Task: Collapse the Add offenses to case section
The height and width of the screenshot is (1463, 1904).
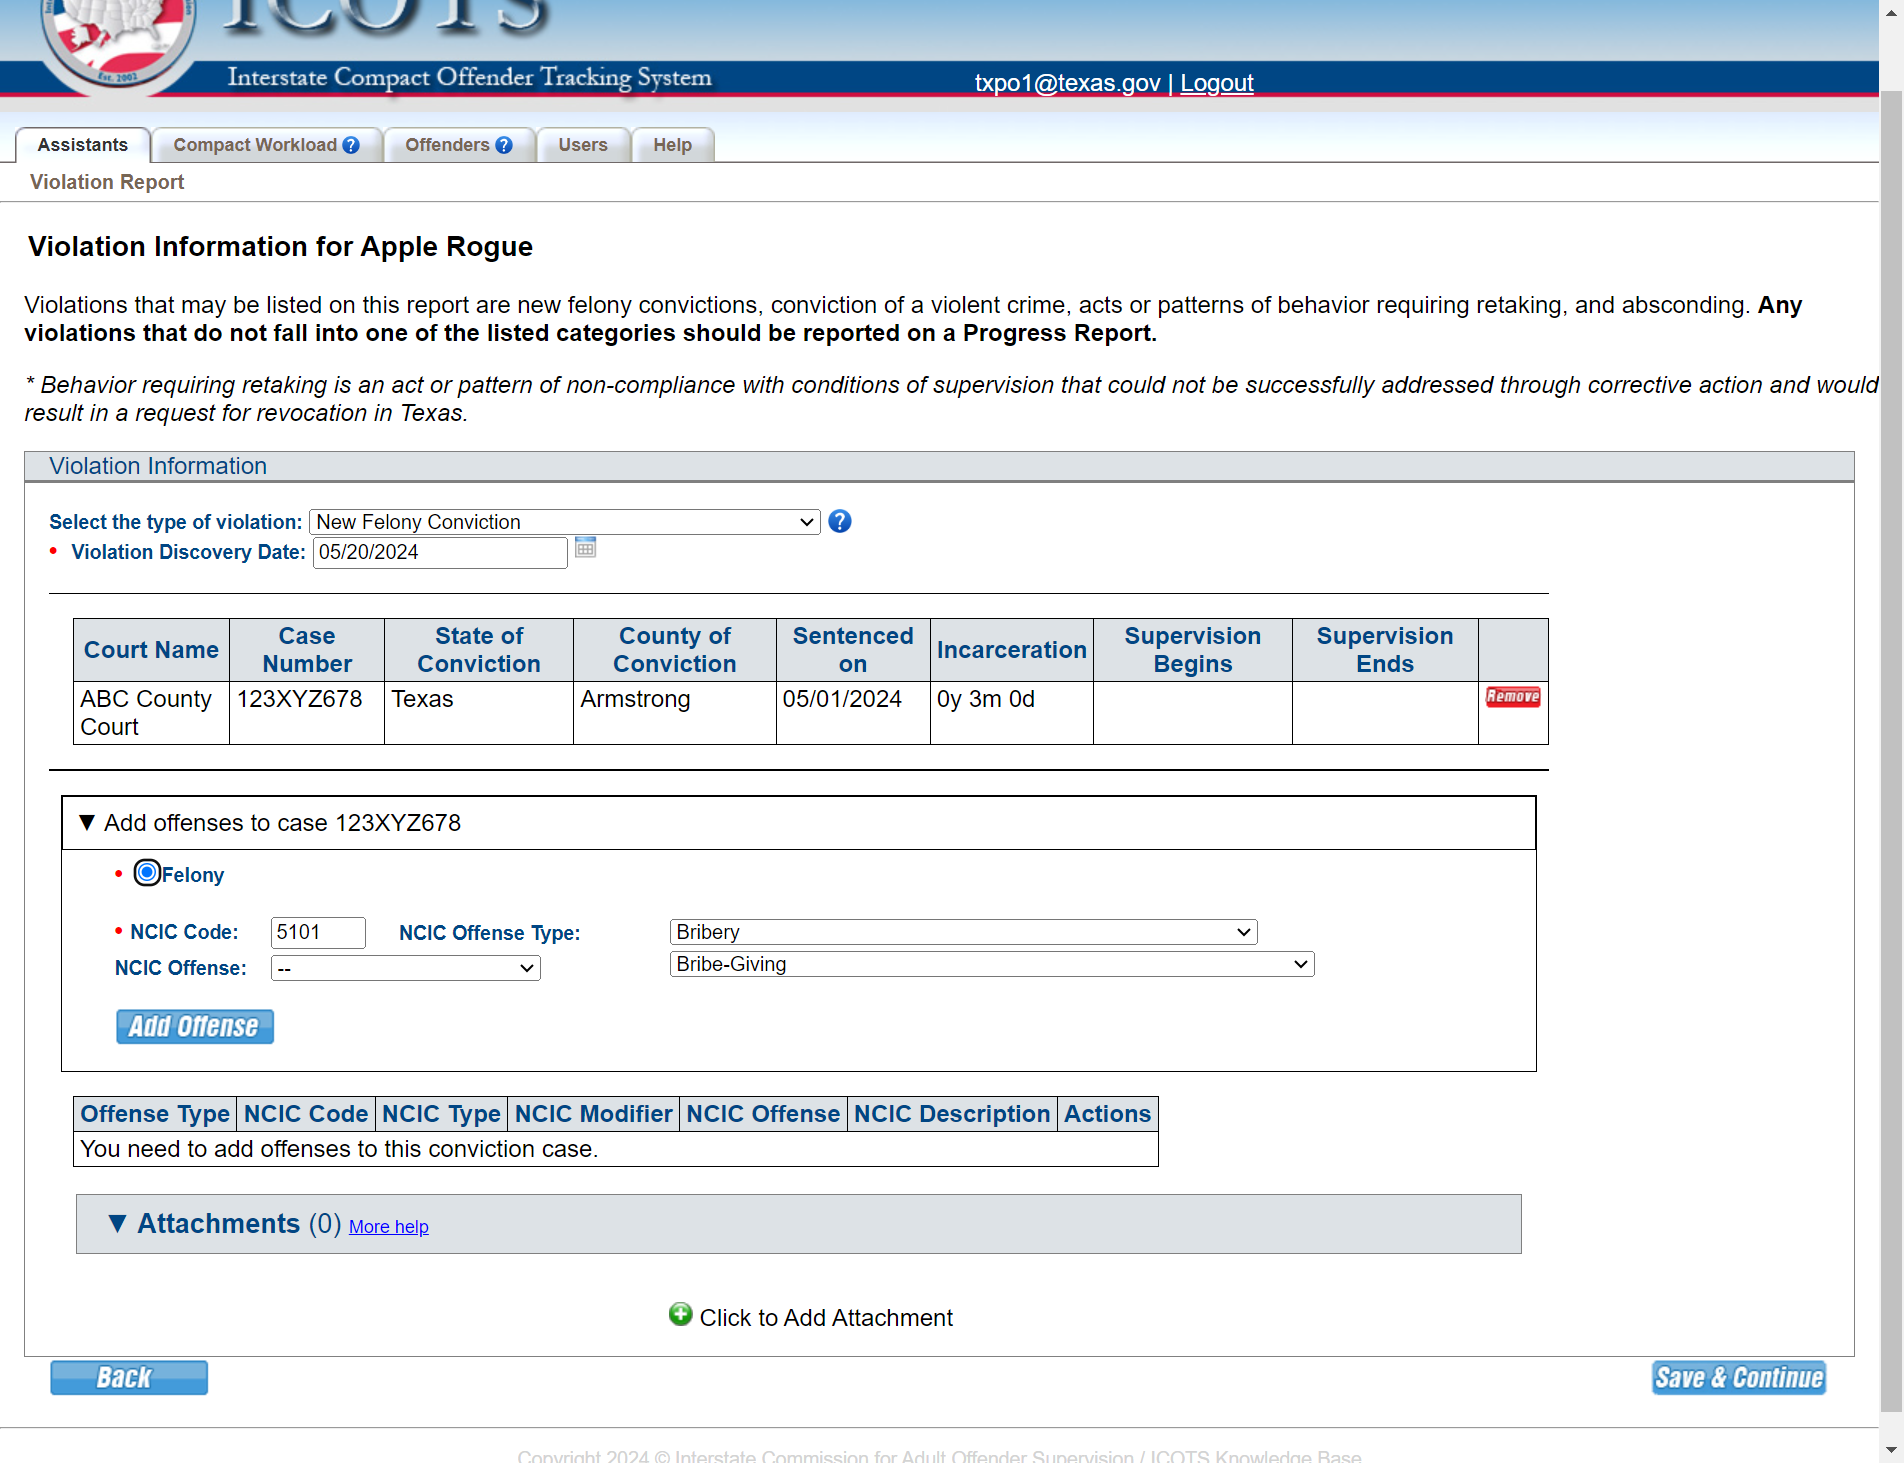Action: click(x=87, y=823)
